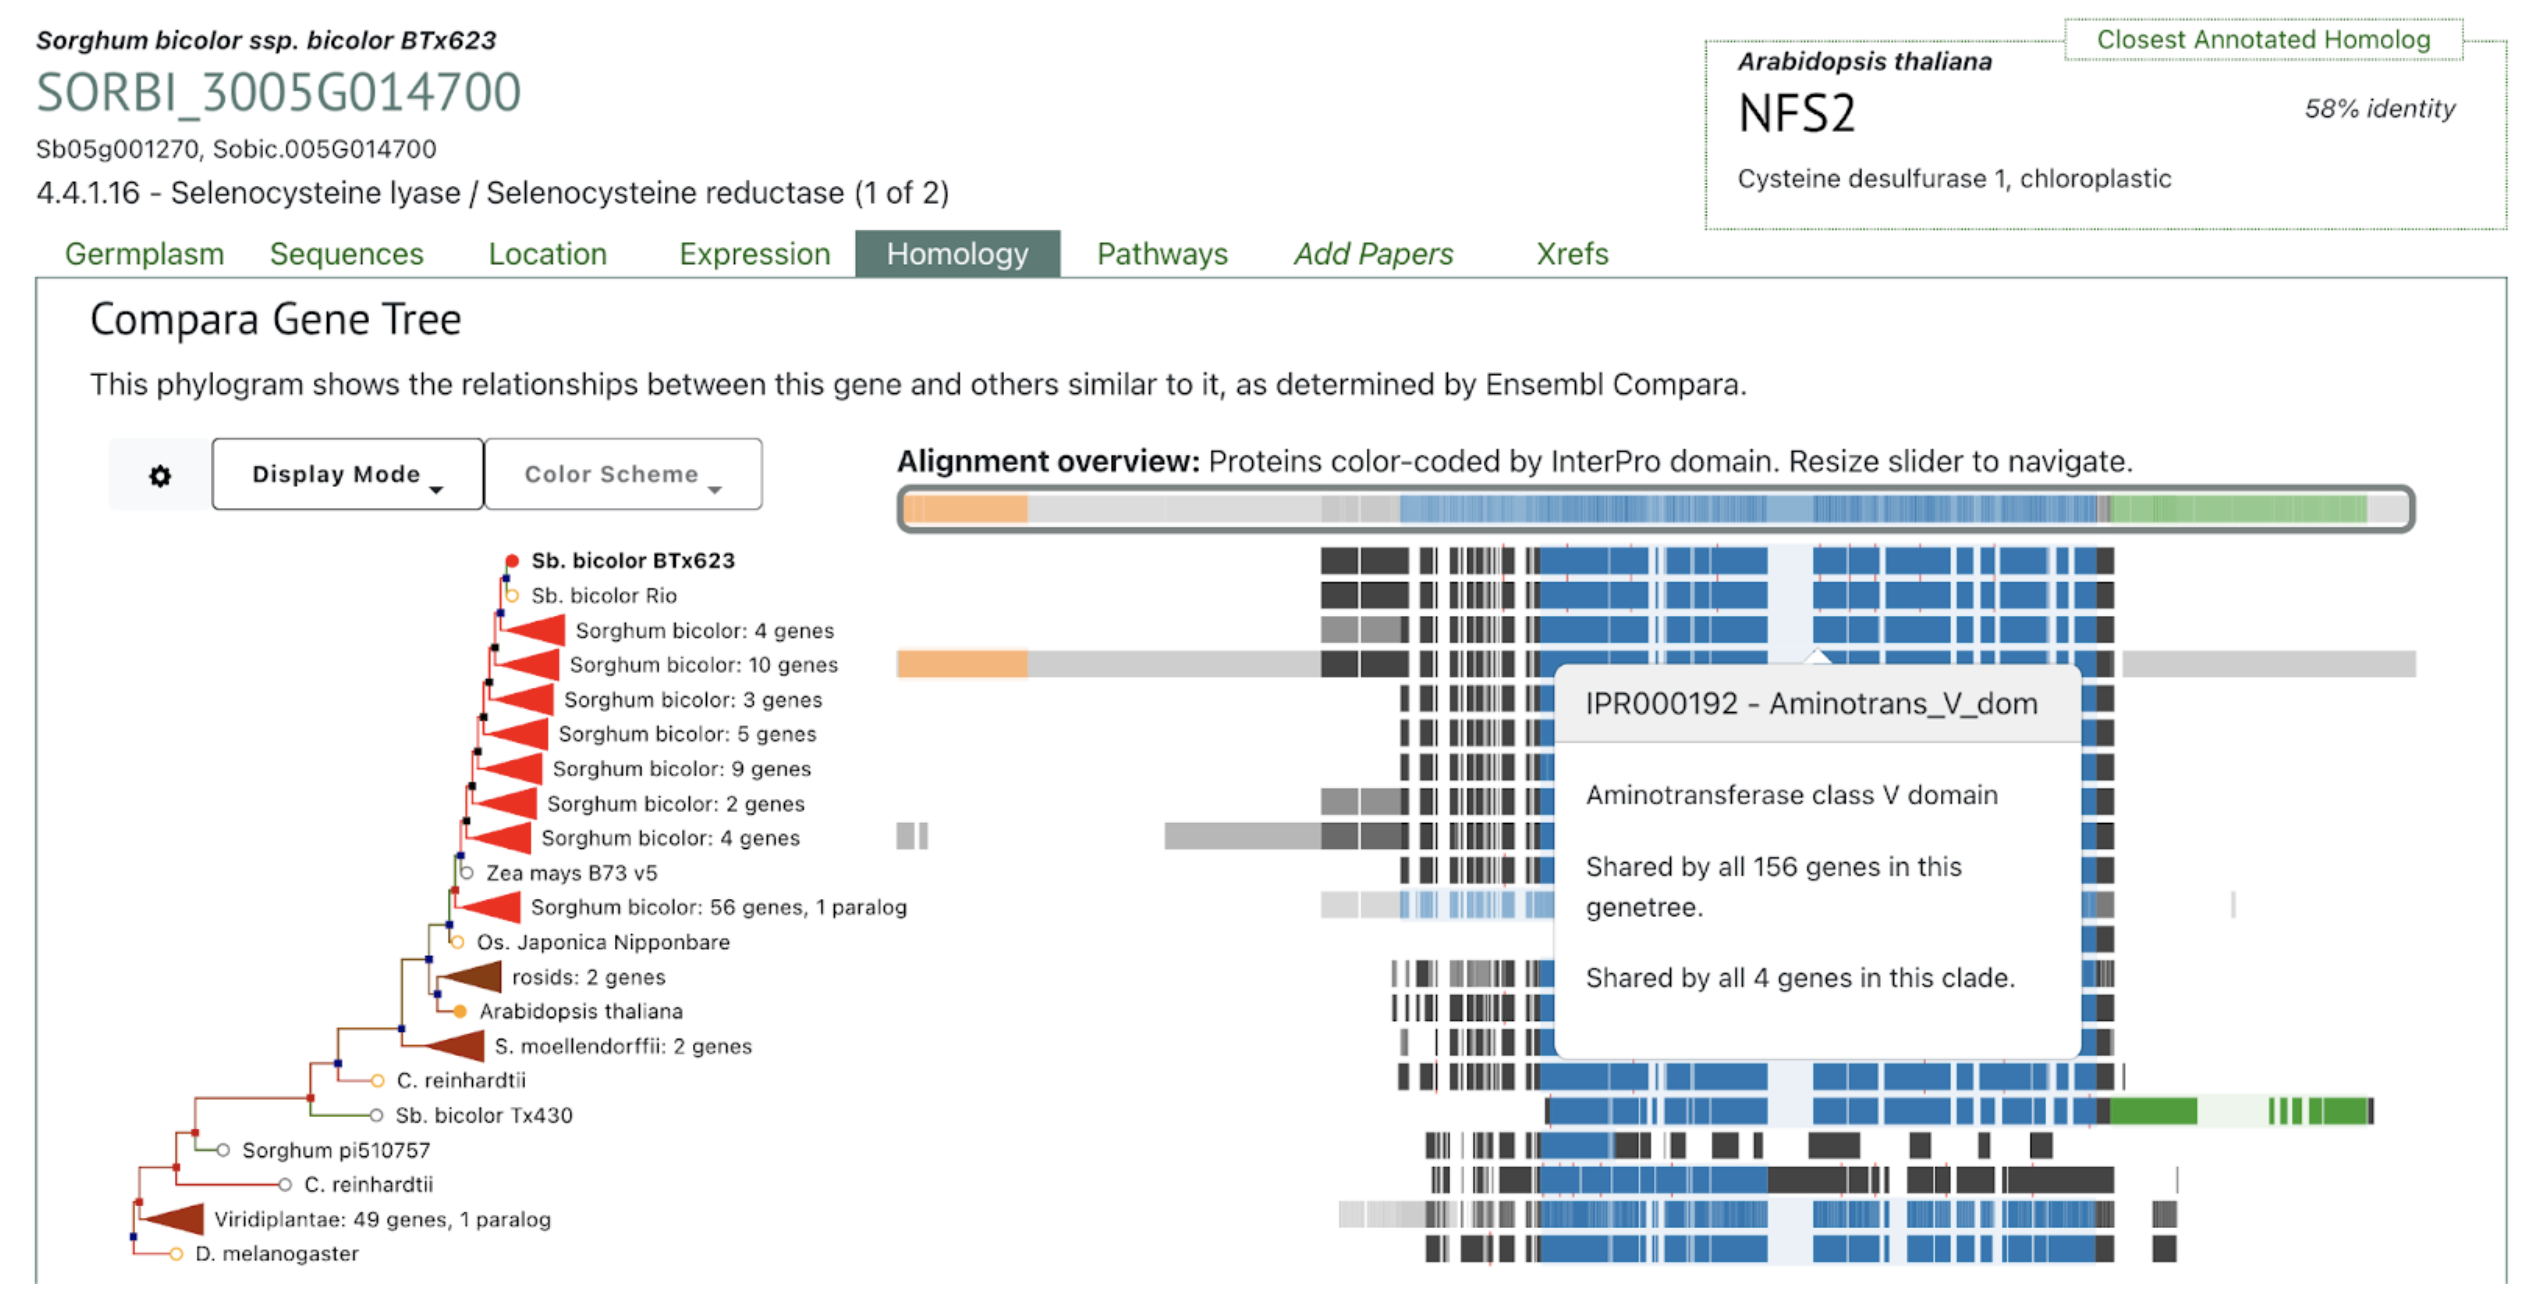The image size is (2530, 1304).
Task: Switch to the Expression tab
Action: point(754,254)
